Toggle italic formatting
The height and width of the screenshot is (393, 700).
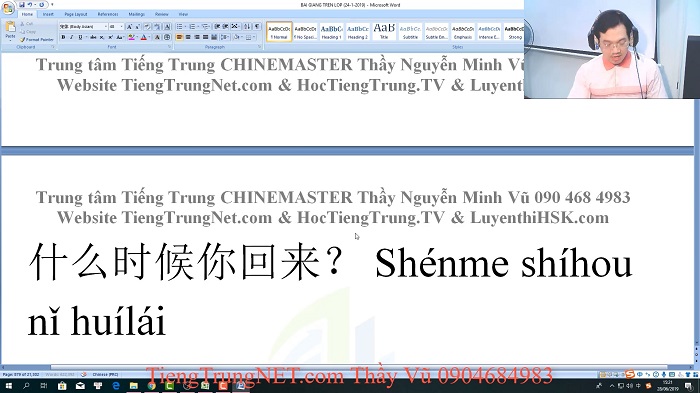click(72, 37)
